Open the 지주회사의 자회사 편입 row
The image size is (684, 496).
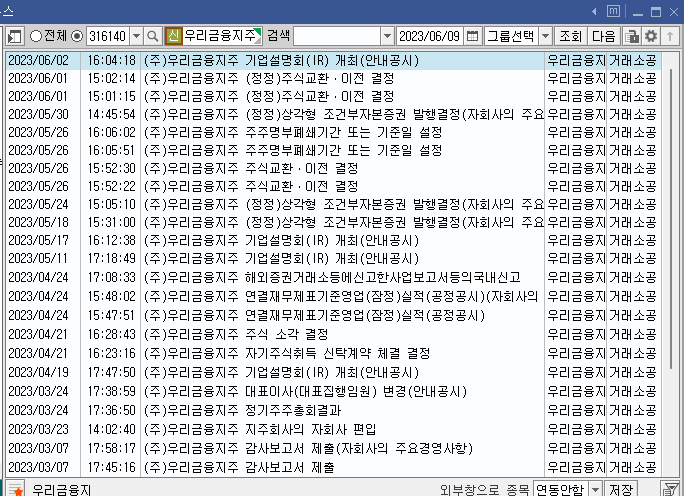pyautogui.click(x=333, y=430)
